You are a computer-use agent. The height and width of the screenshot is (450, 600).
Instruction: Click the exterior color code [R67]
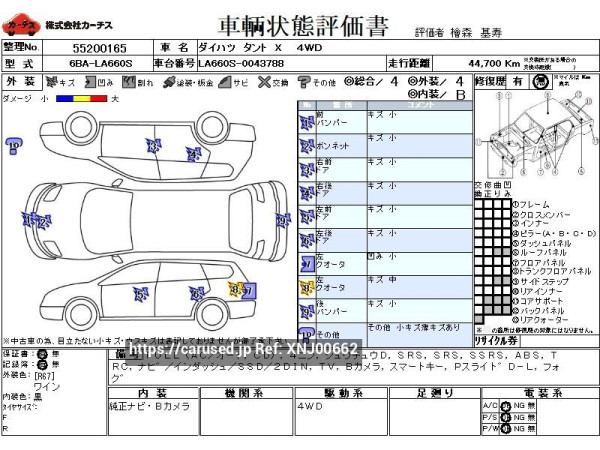coord(44,375)
